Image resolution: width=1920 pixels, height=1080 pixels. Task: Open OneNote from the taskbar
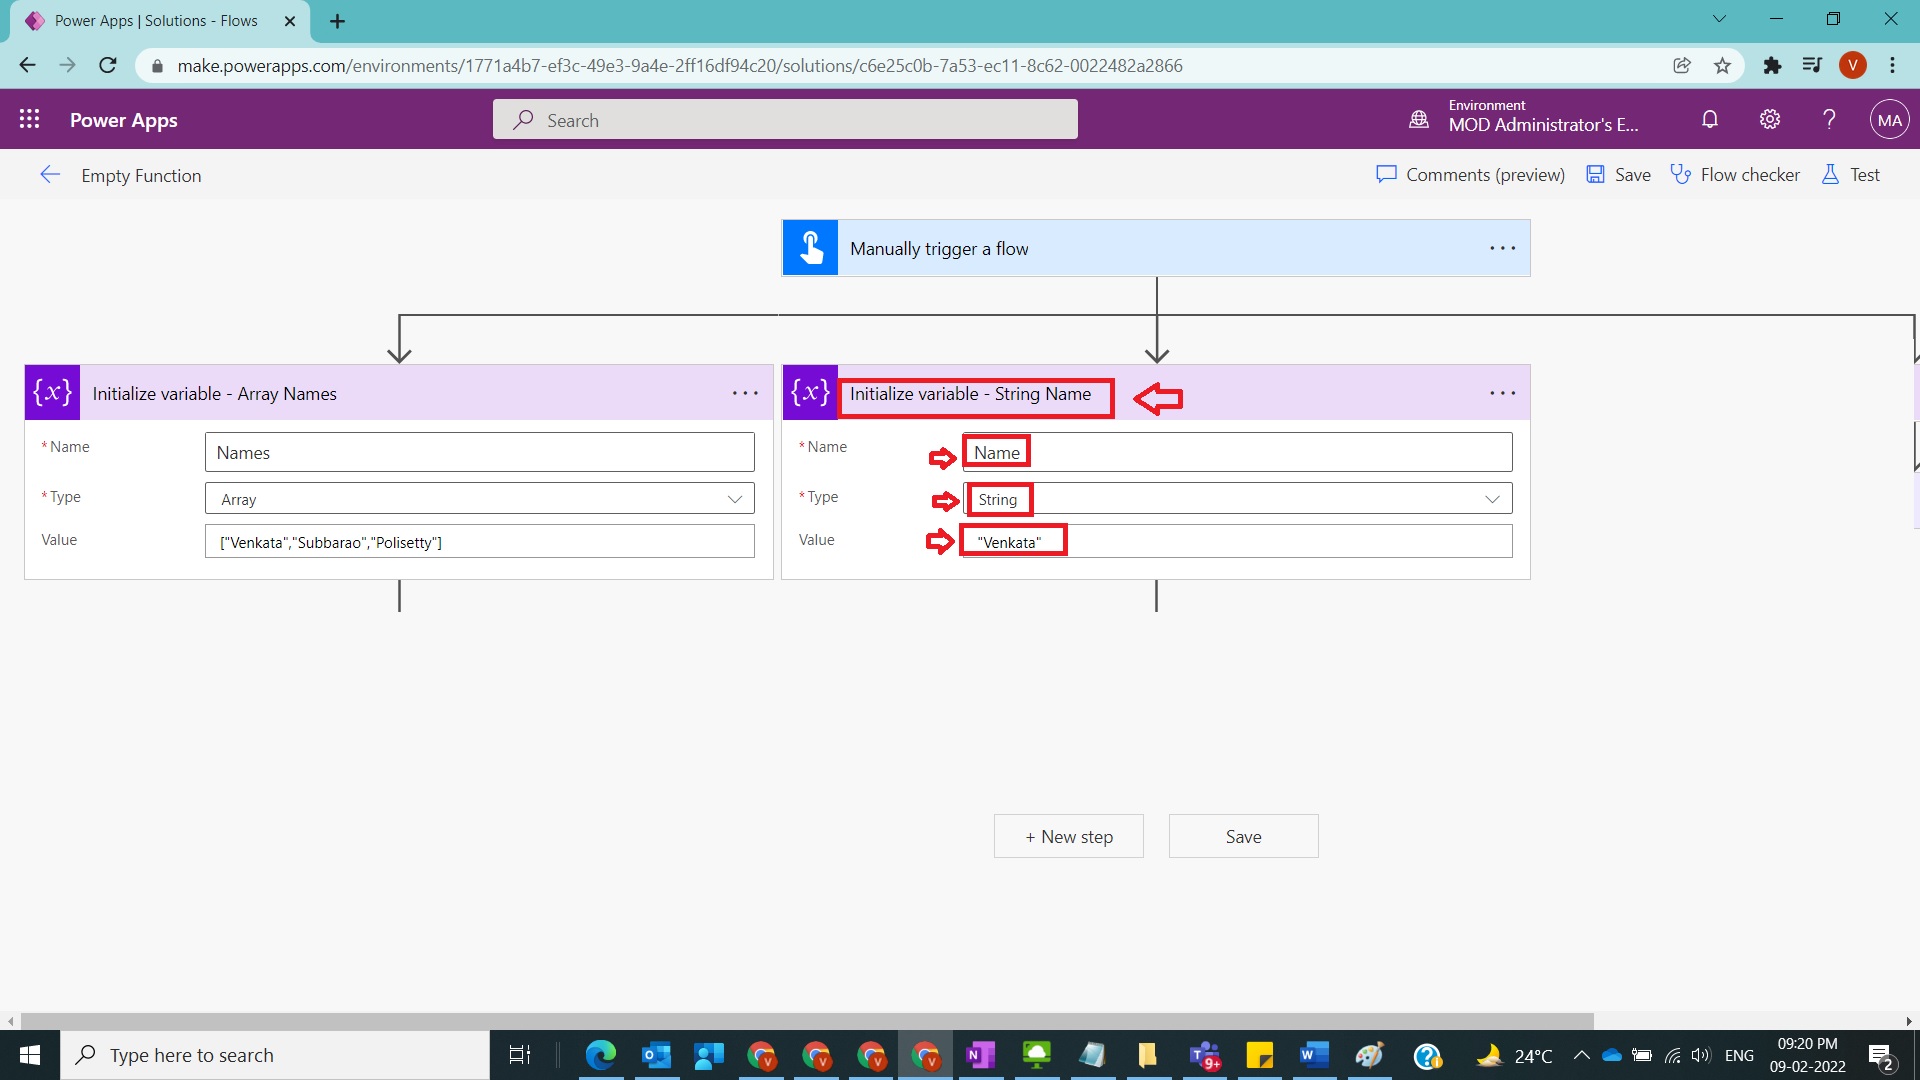(981, 1055)
